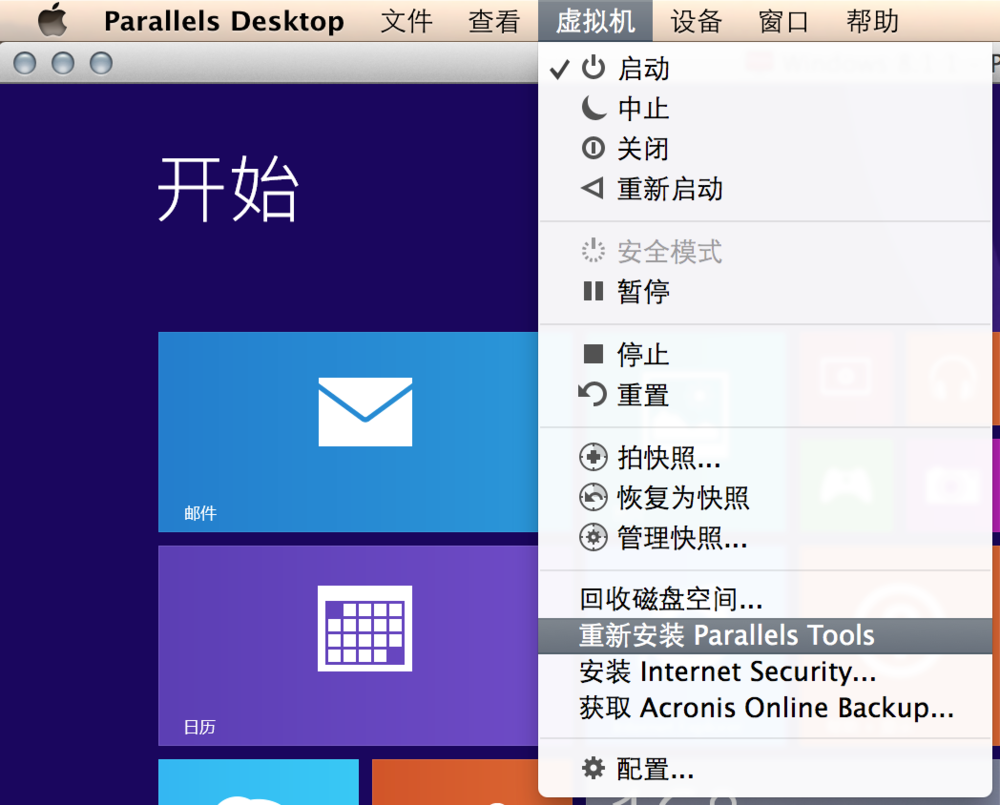1000x805 pixels.
Task: Open 管理快照... snapshot manager
Action: point(765,538)
